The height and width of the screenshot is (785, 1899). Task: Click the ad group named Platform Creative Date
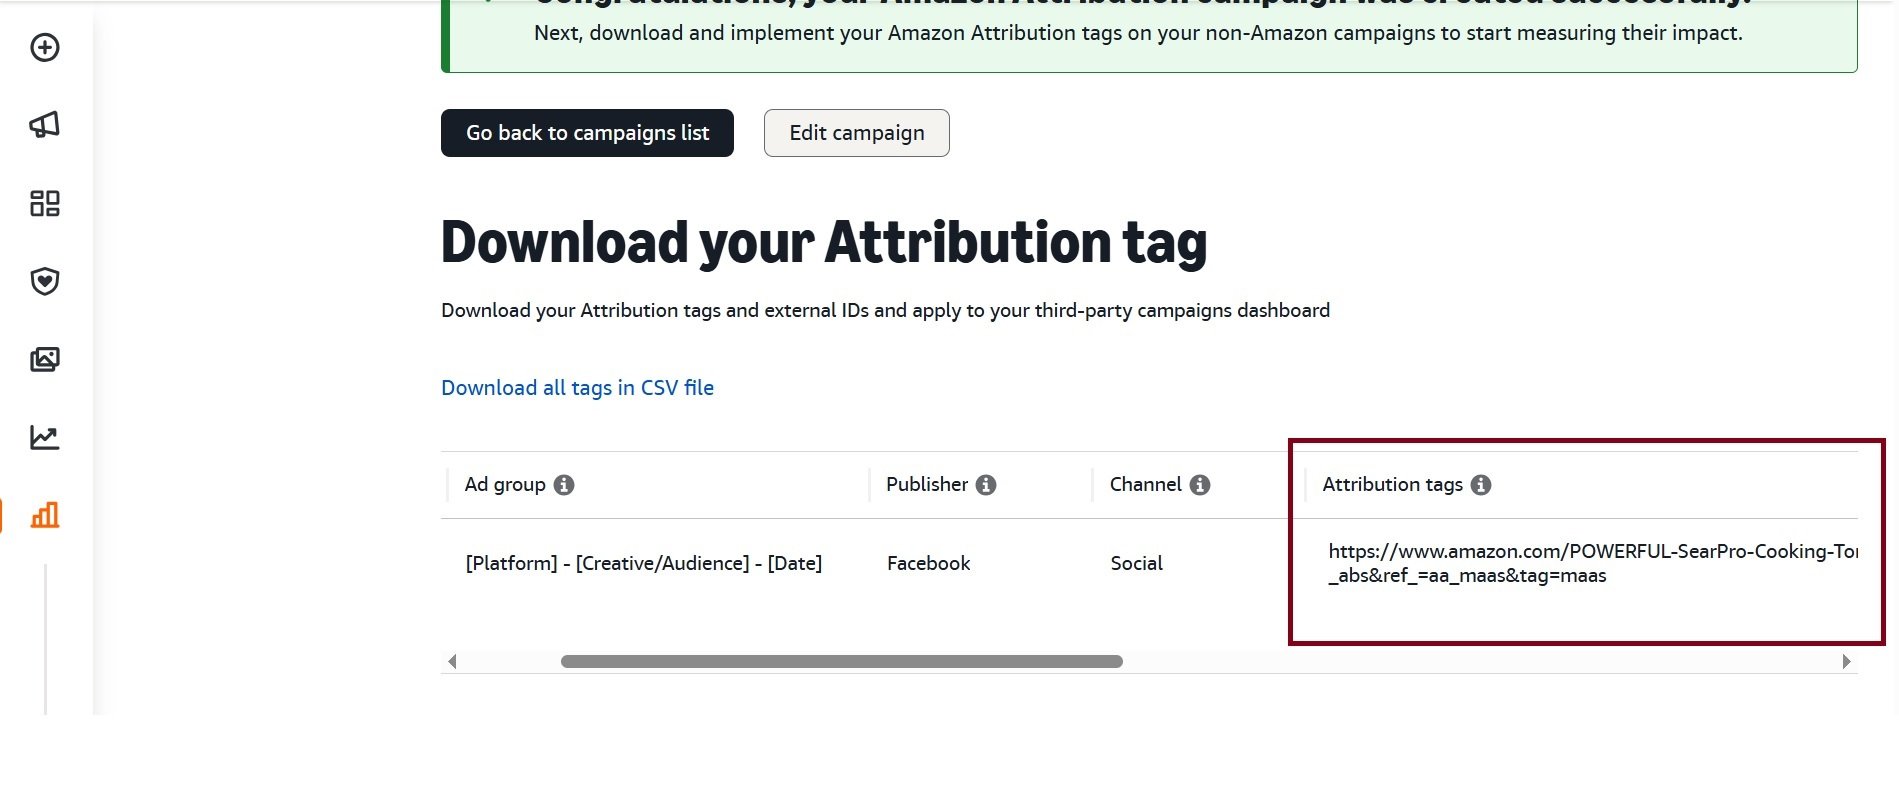[643, 563]
